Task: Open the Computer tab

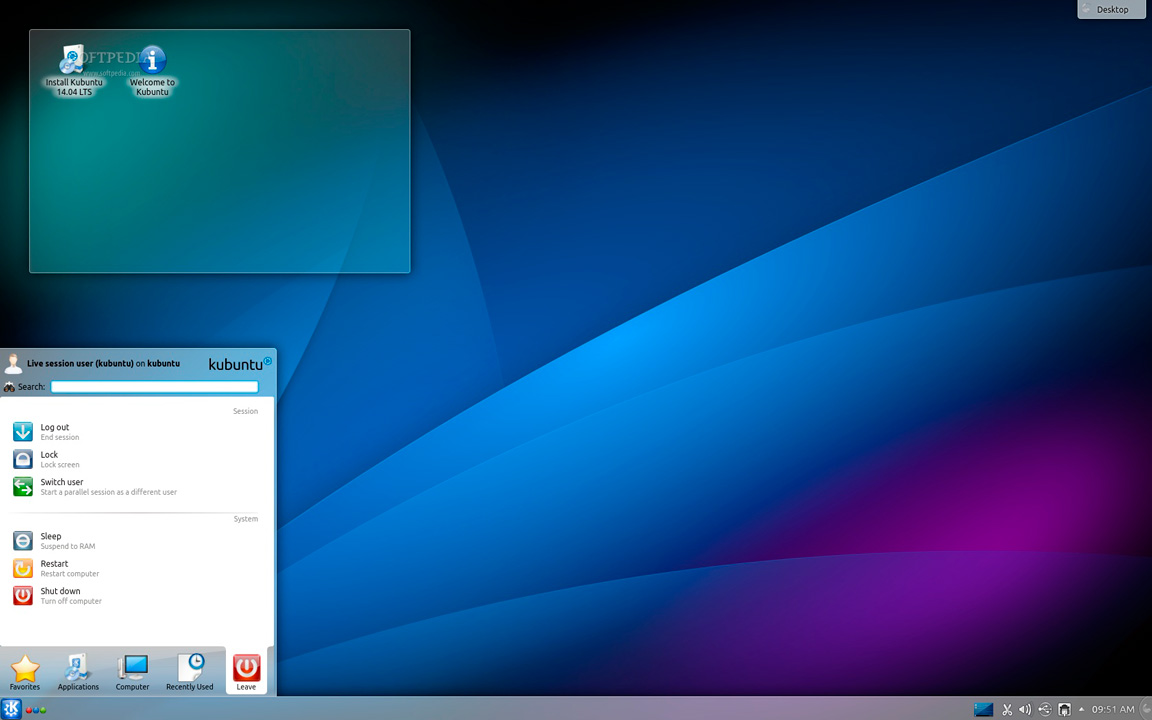Action: (132, 673)
